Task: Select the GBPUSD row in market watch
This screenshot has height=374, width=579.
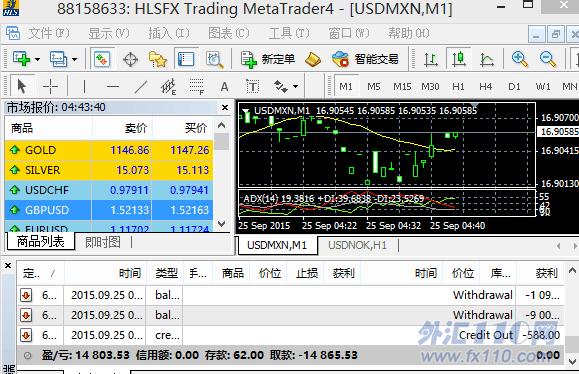Action: pos(109,210)
